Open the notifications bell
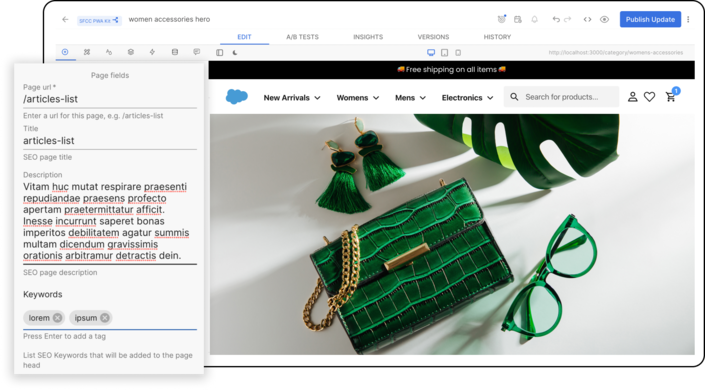Screen dimensions: 705x390 [x=534, y=19]
